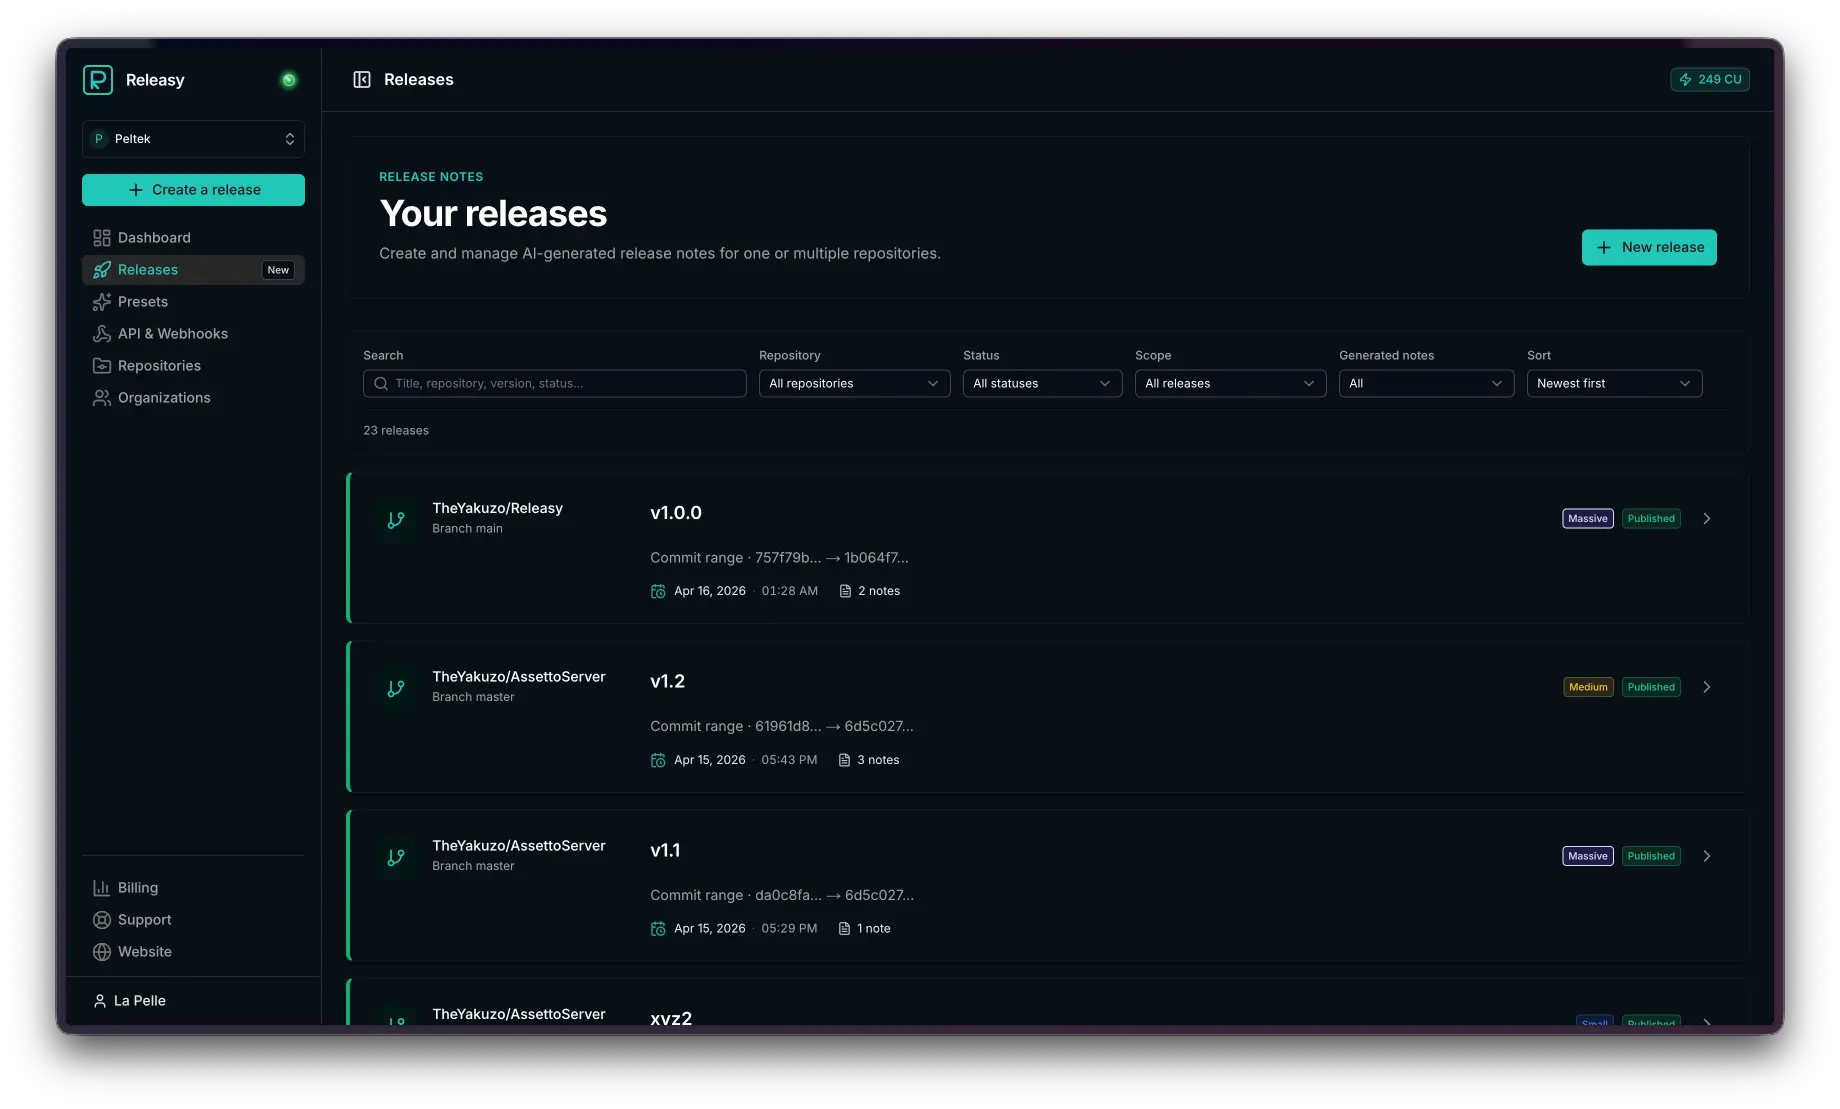
Task: Click calendar icon in the 05:29 PM row
Action: [x=658, y=930]
